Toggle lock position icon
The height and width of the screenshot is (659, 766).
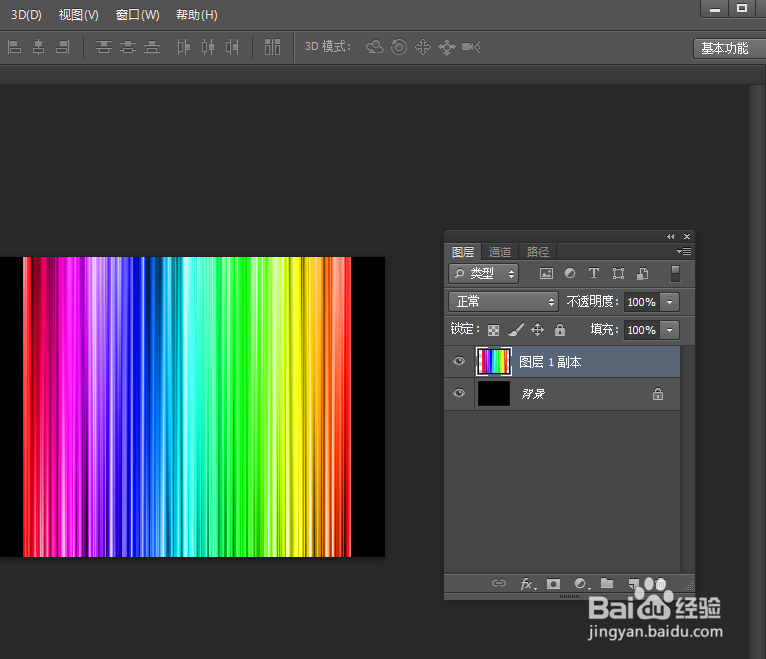pos(537,330)
